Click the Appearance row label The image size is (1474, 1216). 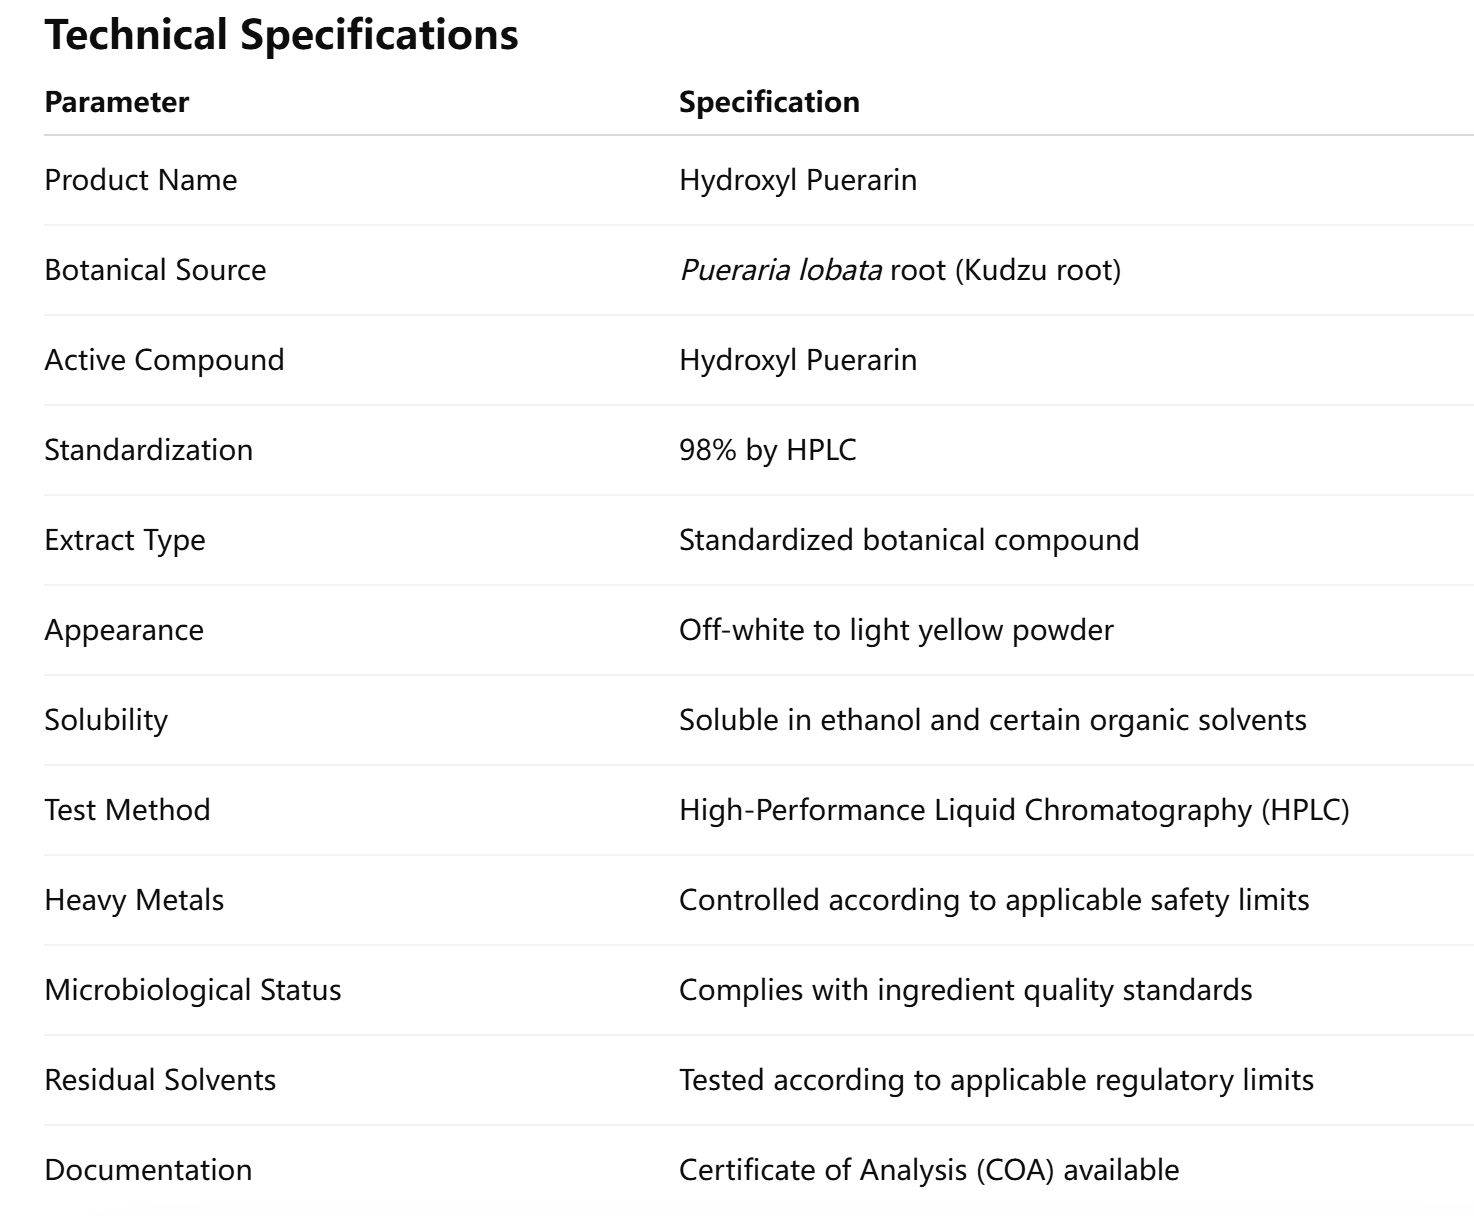[124, 630]
